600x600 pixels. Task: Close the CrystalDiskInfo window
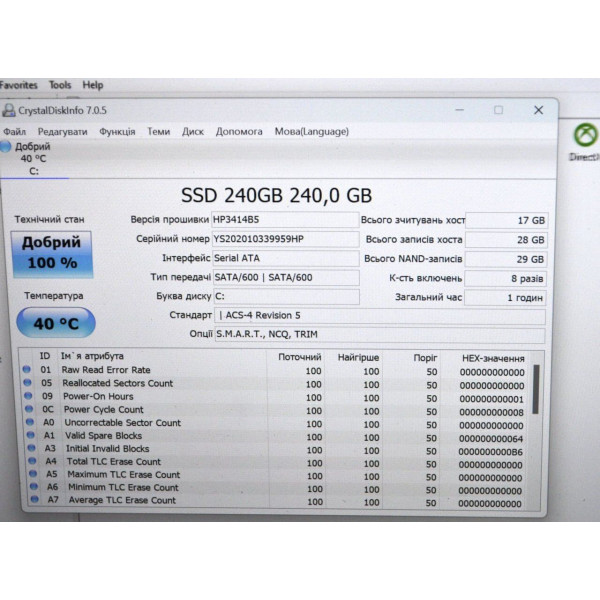(x=538, y=110)
